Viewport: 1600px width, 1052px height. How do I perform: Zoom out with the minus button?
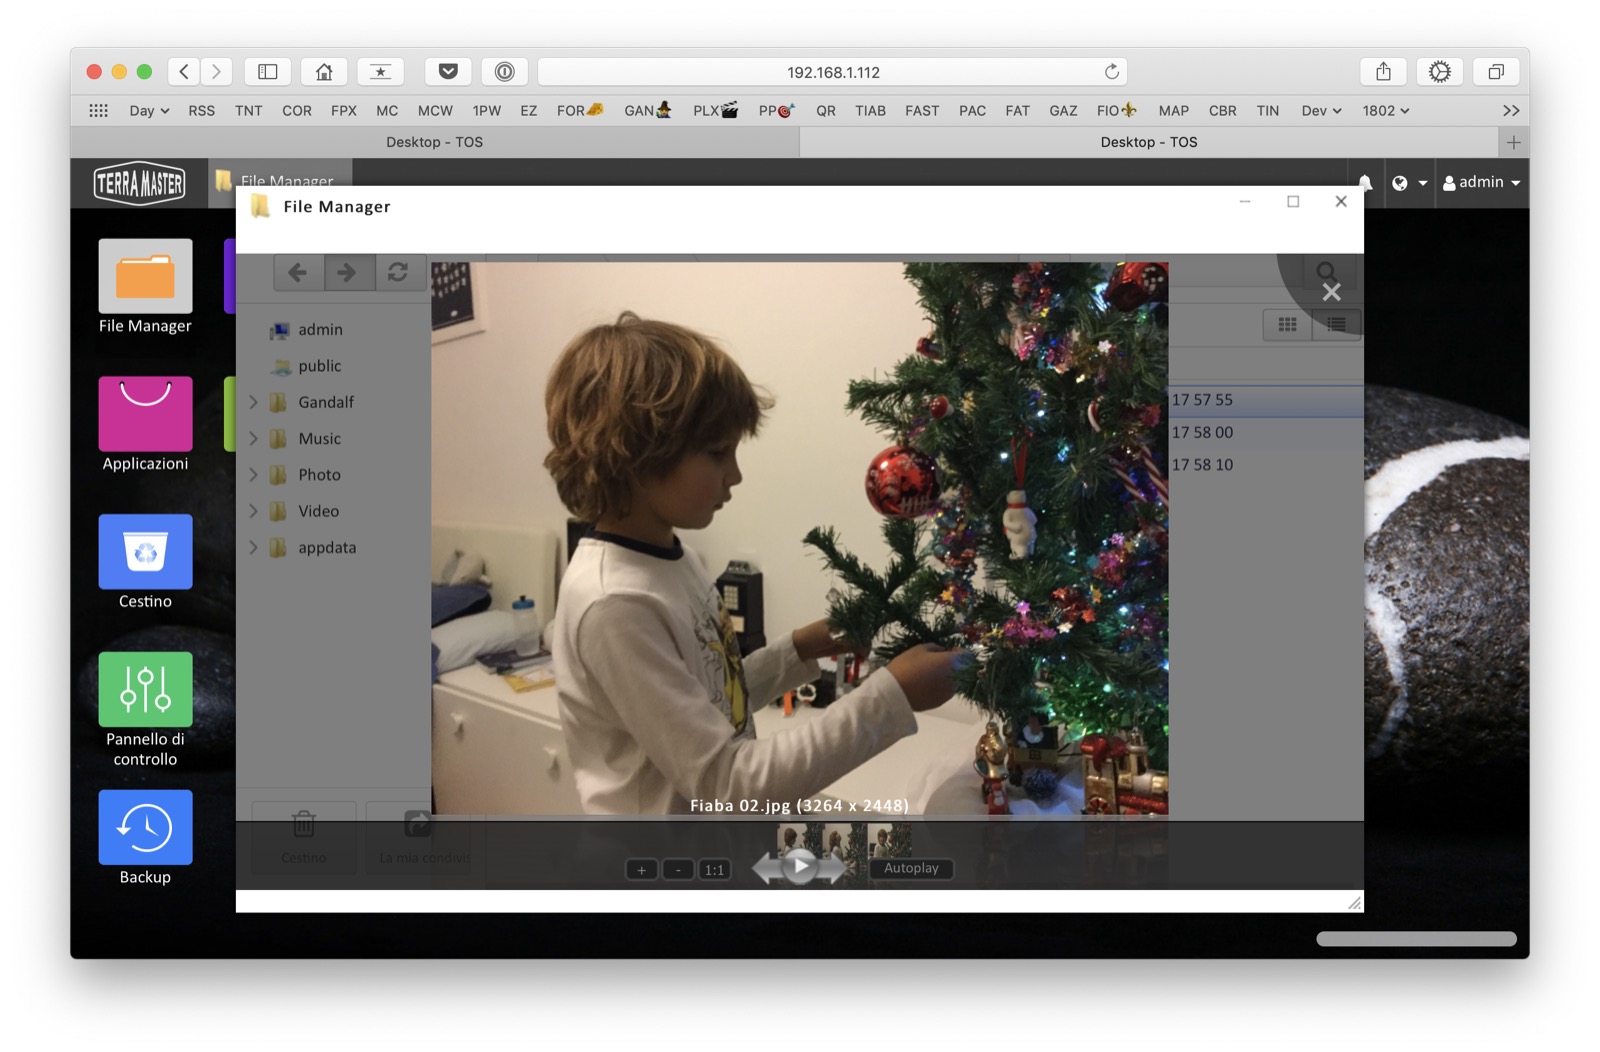678,870
